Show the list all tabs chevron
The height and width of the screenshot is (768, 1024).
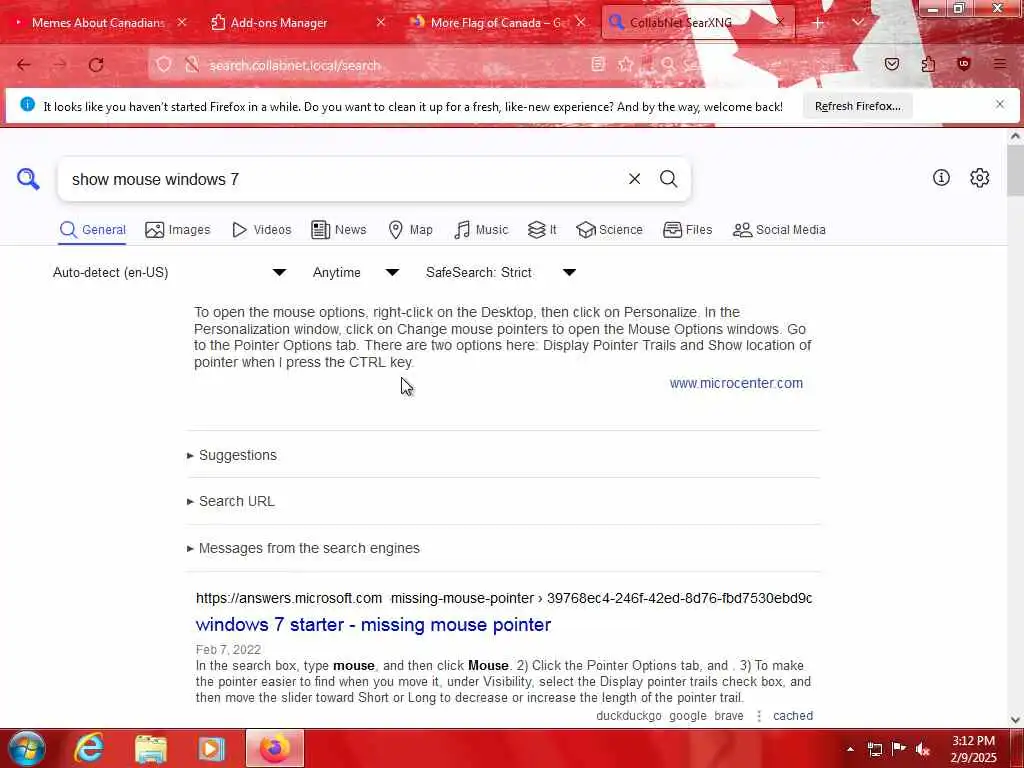point(858,23)
